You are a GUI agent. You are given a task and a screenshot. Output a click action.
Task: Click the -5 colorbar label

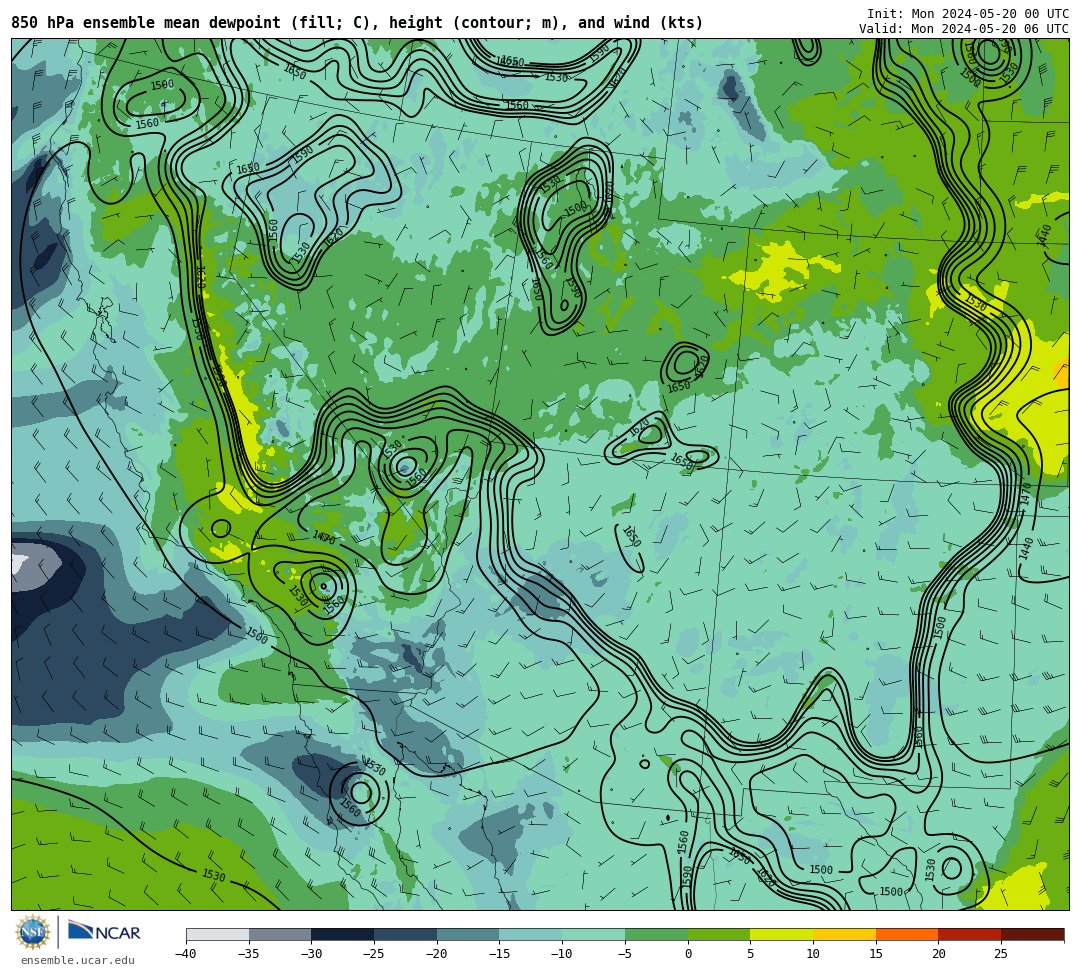tap(625, 954)
